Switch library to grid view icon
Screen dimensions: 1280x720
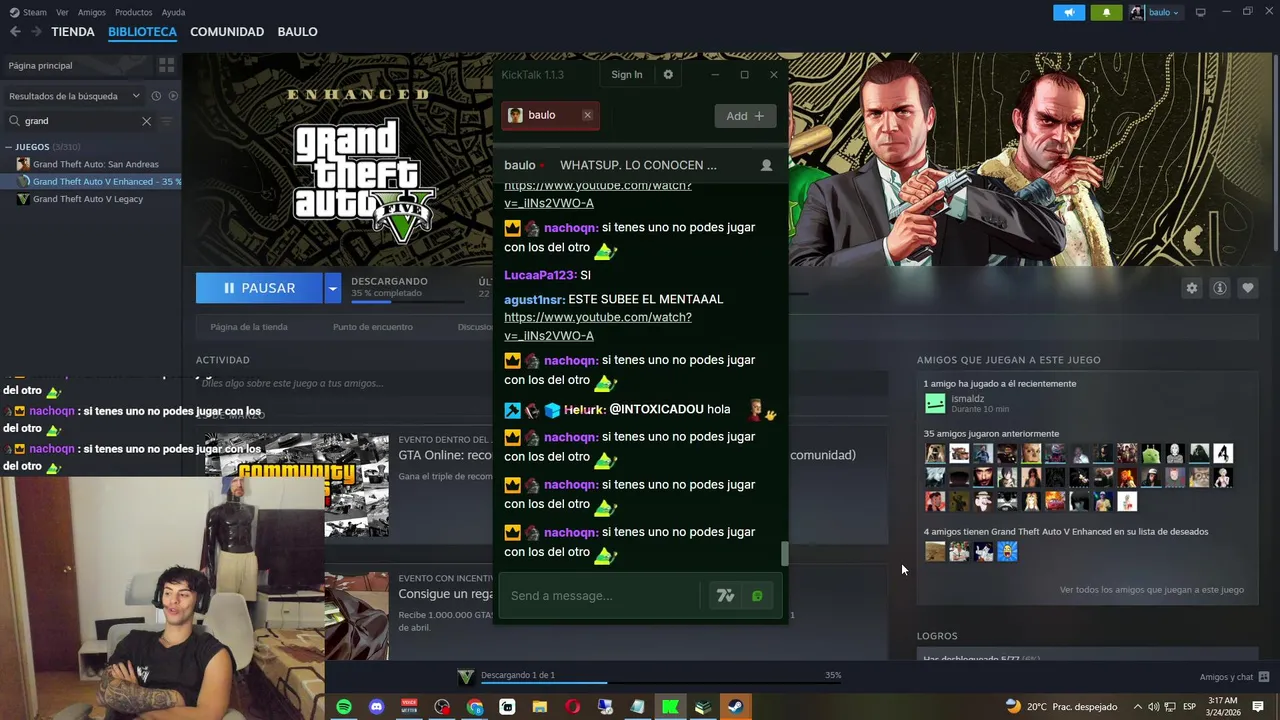(x=166, y=65)
